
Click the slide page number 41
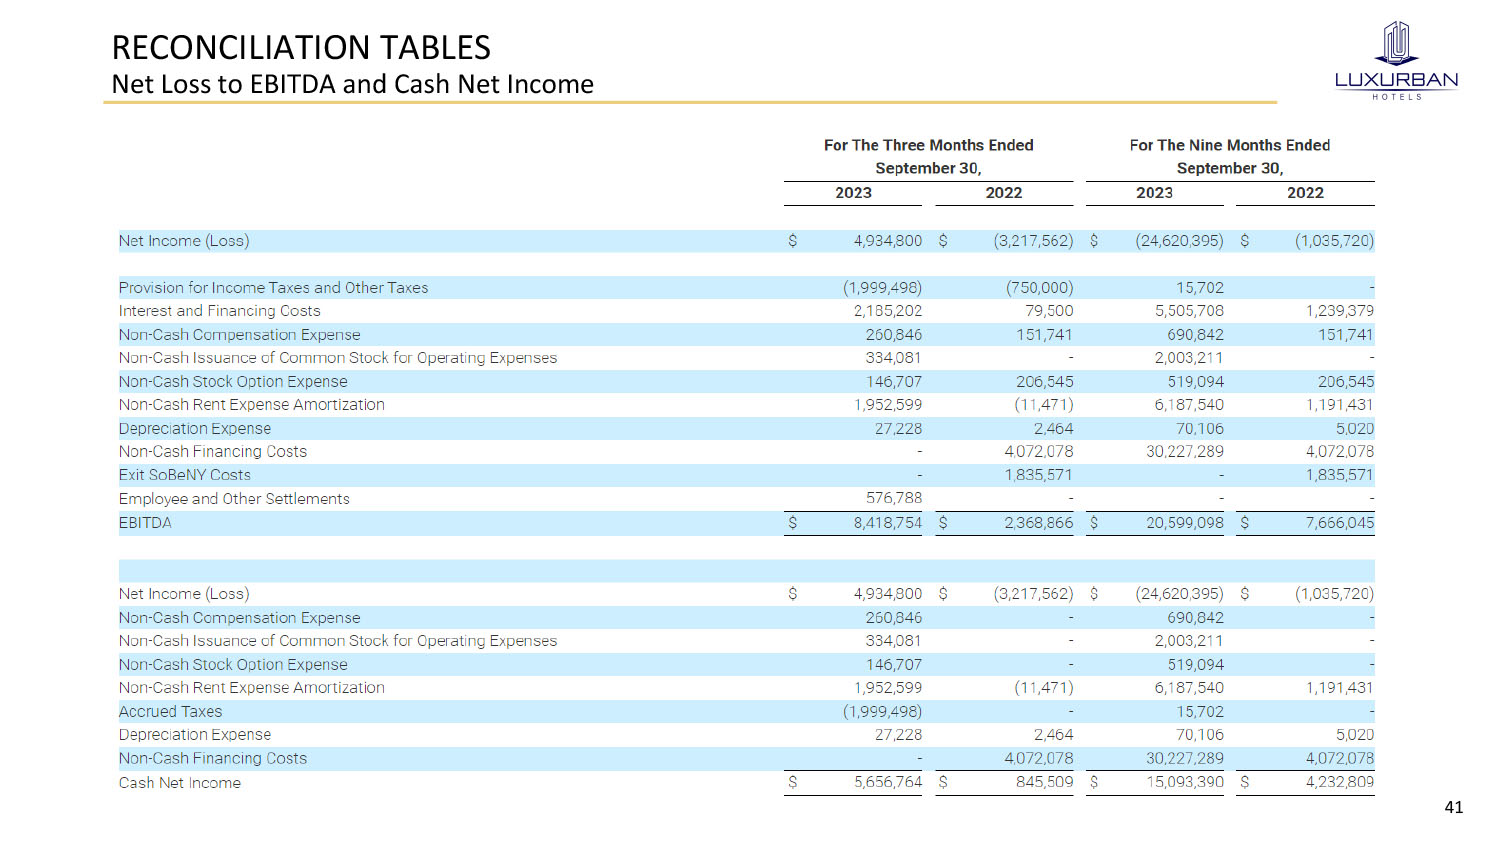(1453, 807)
